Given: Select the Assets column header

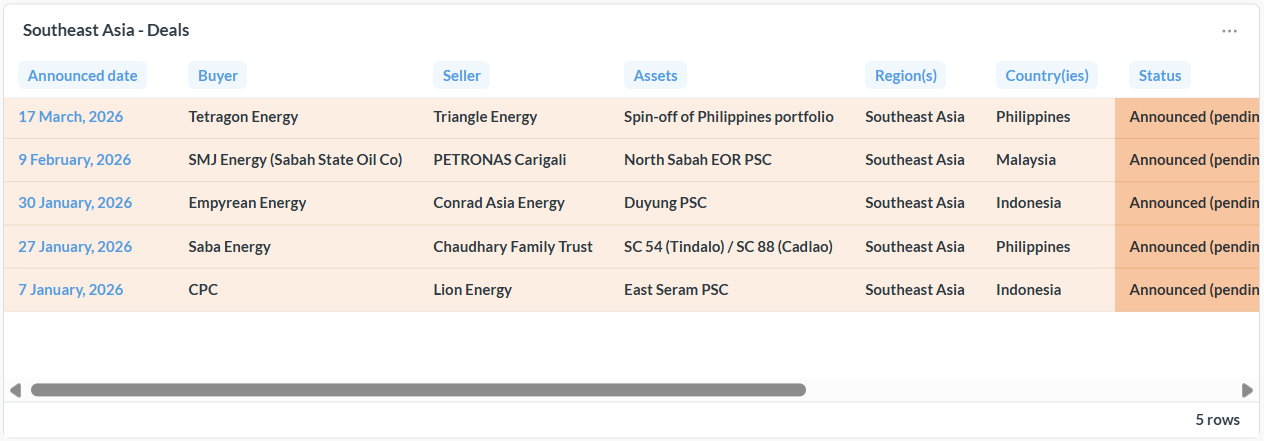Looking at the screenshot, I should tap(655, 75).
